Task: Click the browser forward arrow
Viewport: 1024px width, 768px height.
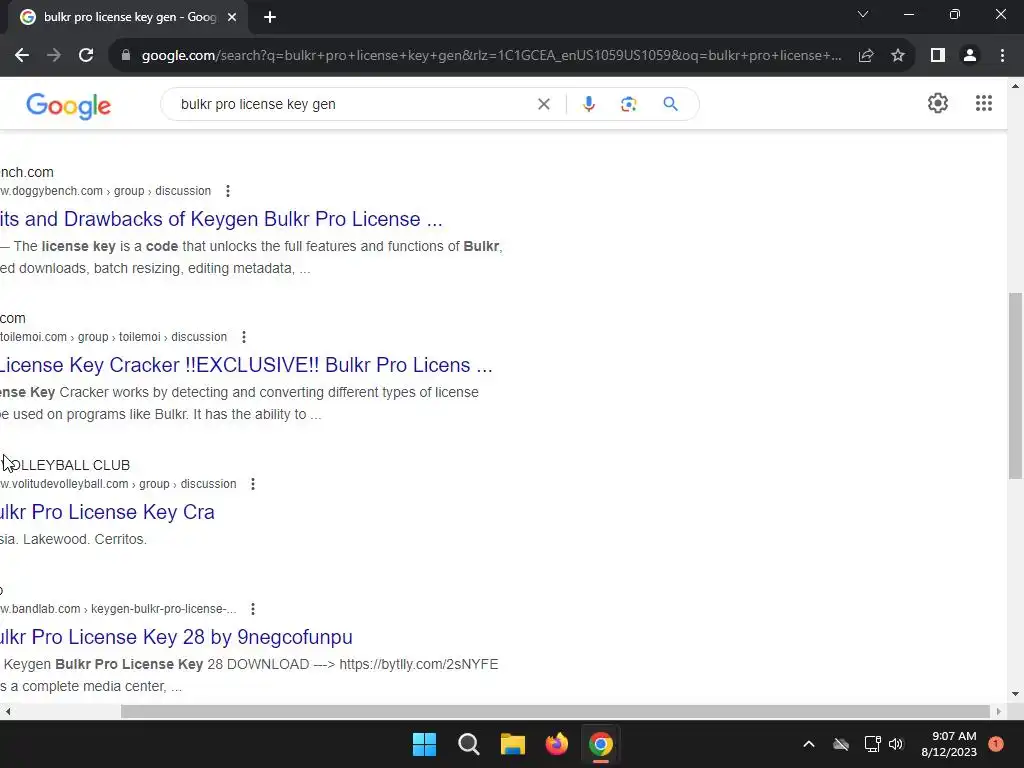Action: 54,56
